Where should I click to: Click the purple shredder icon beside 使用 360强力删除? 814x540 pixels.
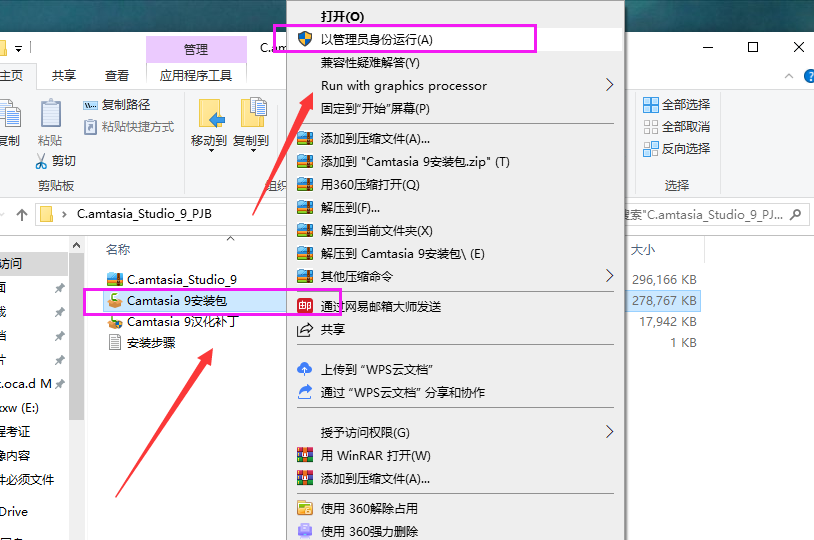click(x=305, y=531)
